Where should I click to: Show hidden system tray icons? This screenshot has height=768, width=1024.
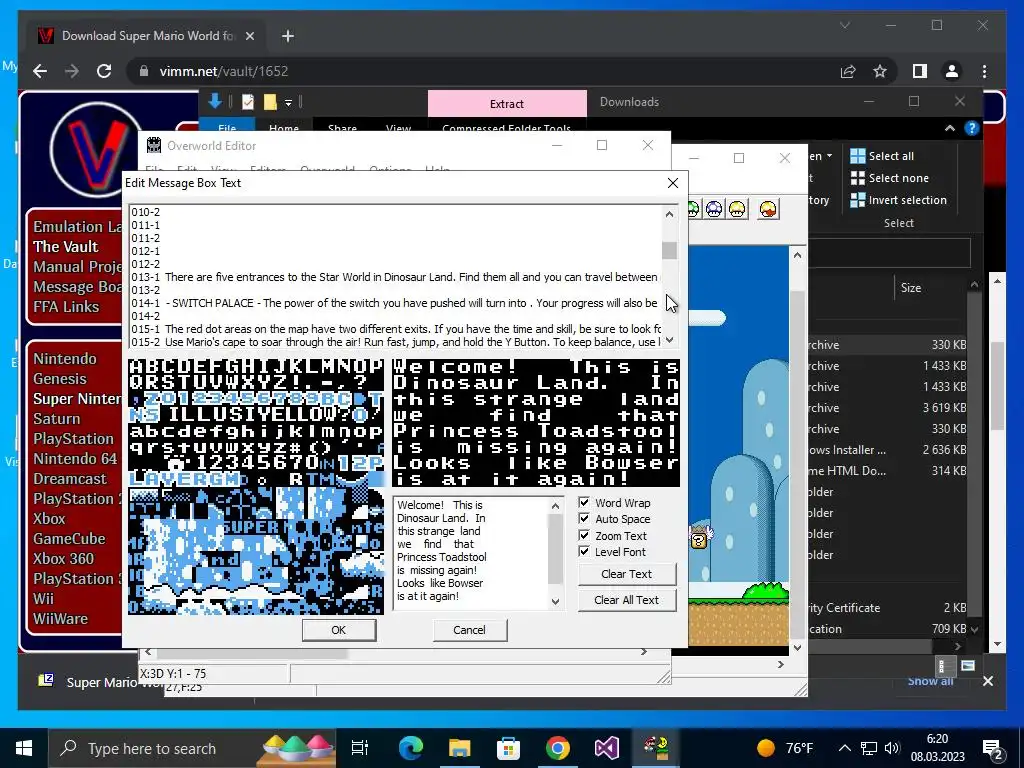pos(844,748)
